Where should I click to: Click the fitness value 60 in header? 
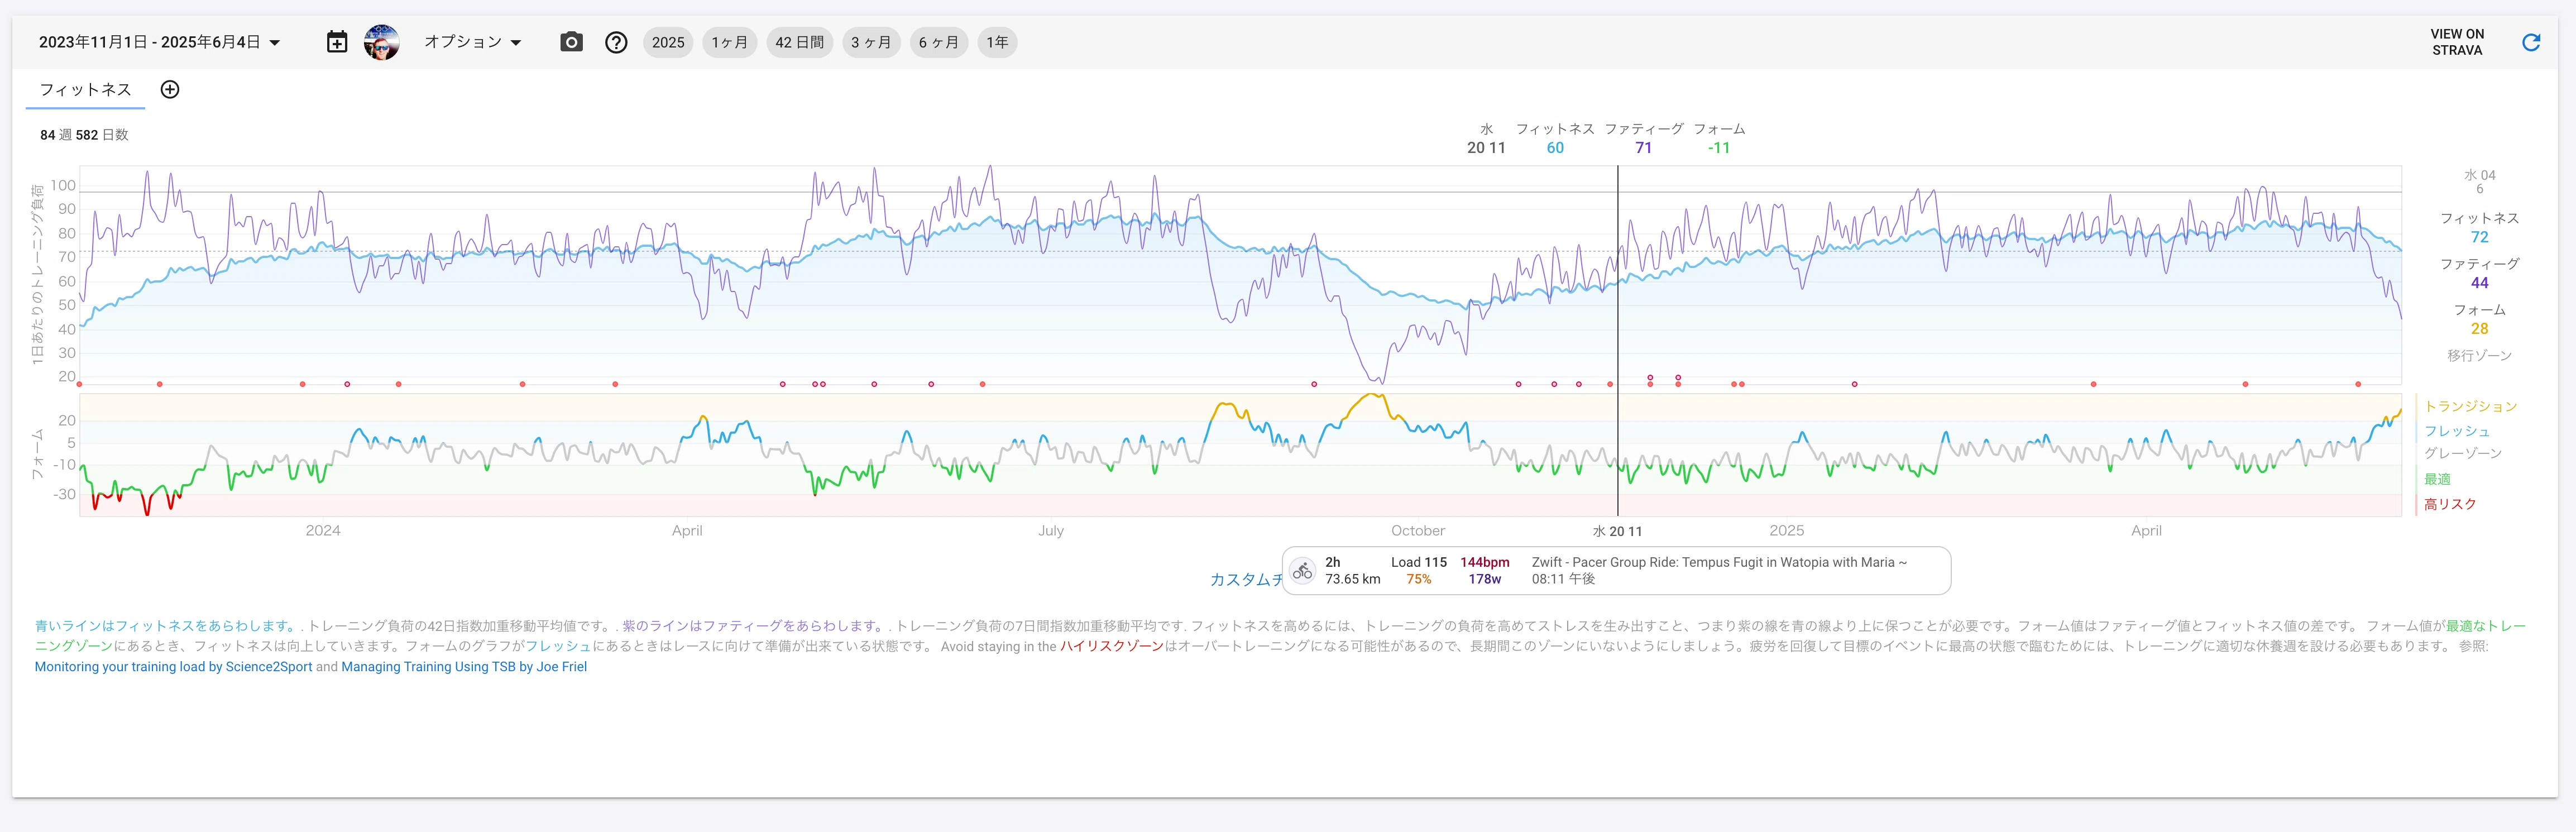tap(1554, 148)
